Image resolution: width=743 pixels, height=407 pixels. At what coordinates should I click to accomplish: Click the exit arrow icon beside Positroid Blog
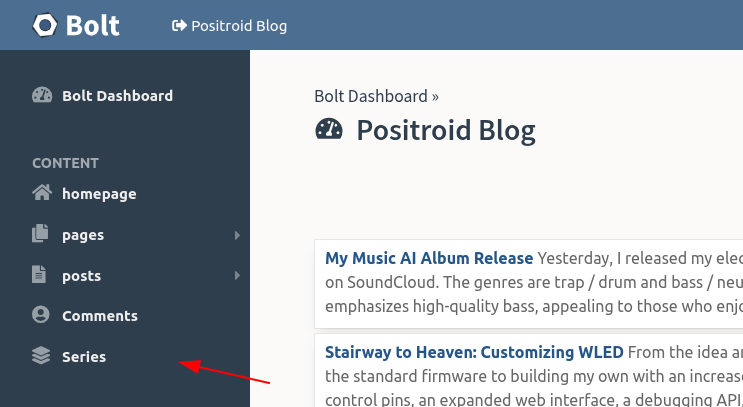tap(179, 26)
